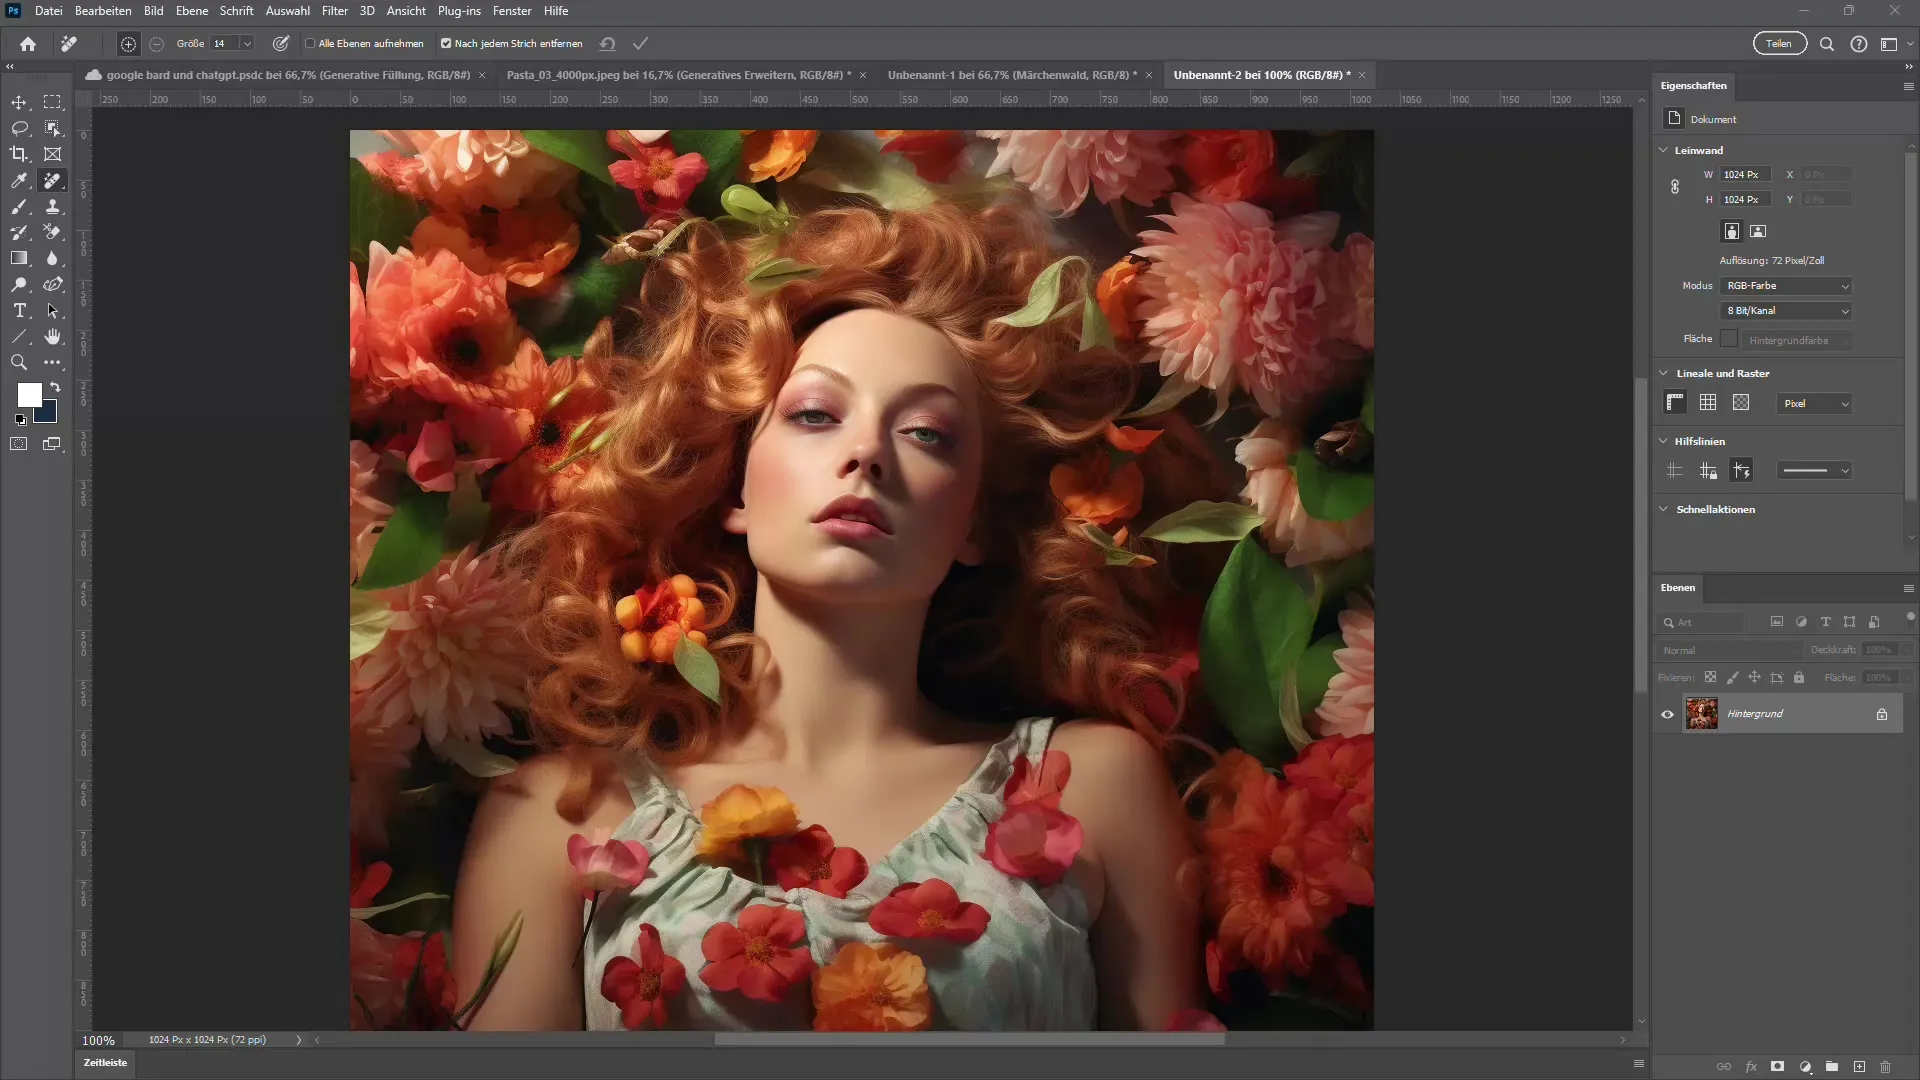This screenshot has width=1920, height=1080.
Task: Select the Eraser tool
Action: tap(52, 232)
